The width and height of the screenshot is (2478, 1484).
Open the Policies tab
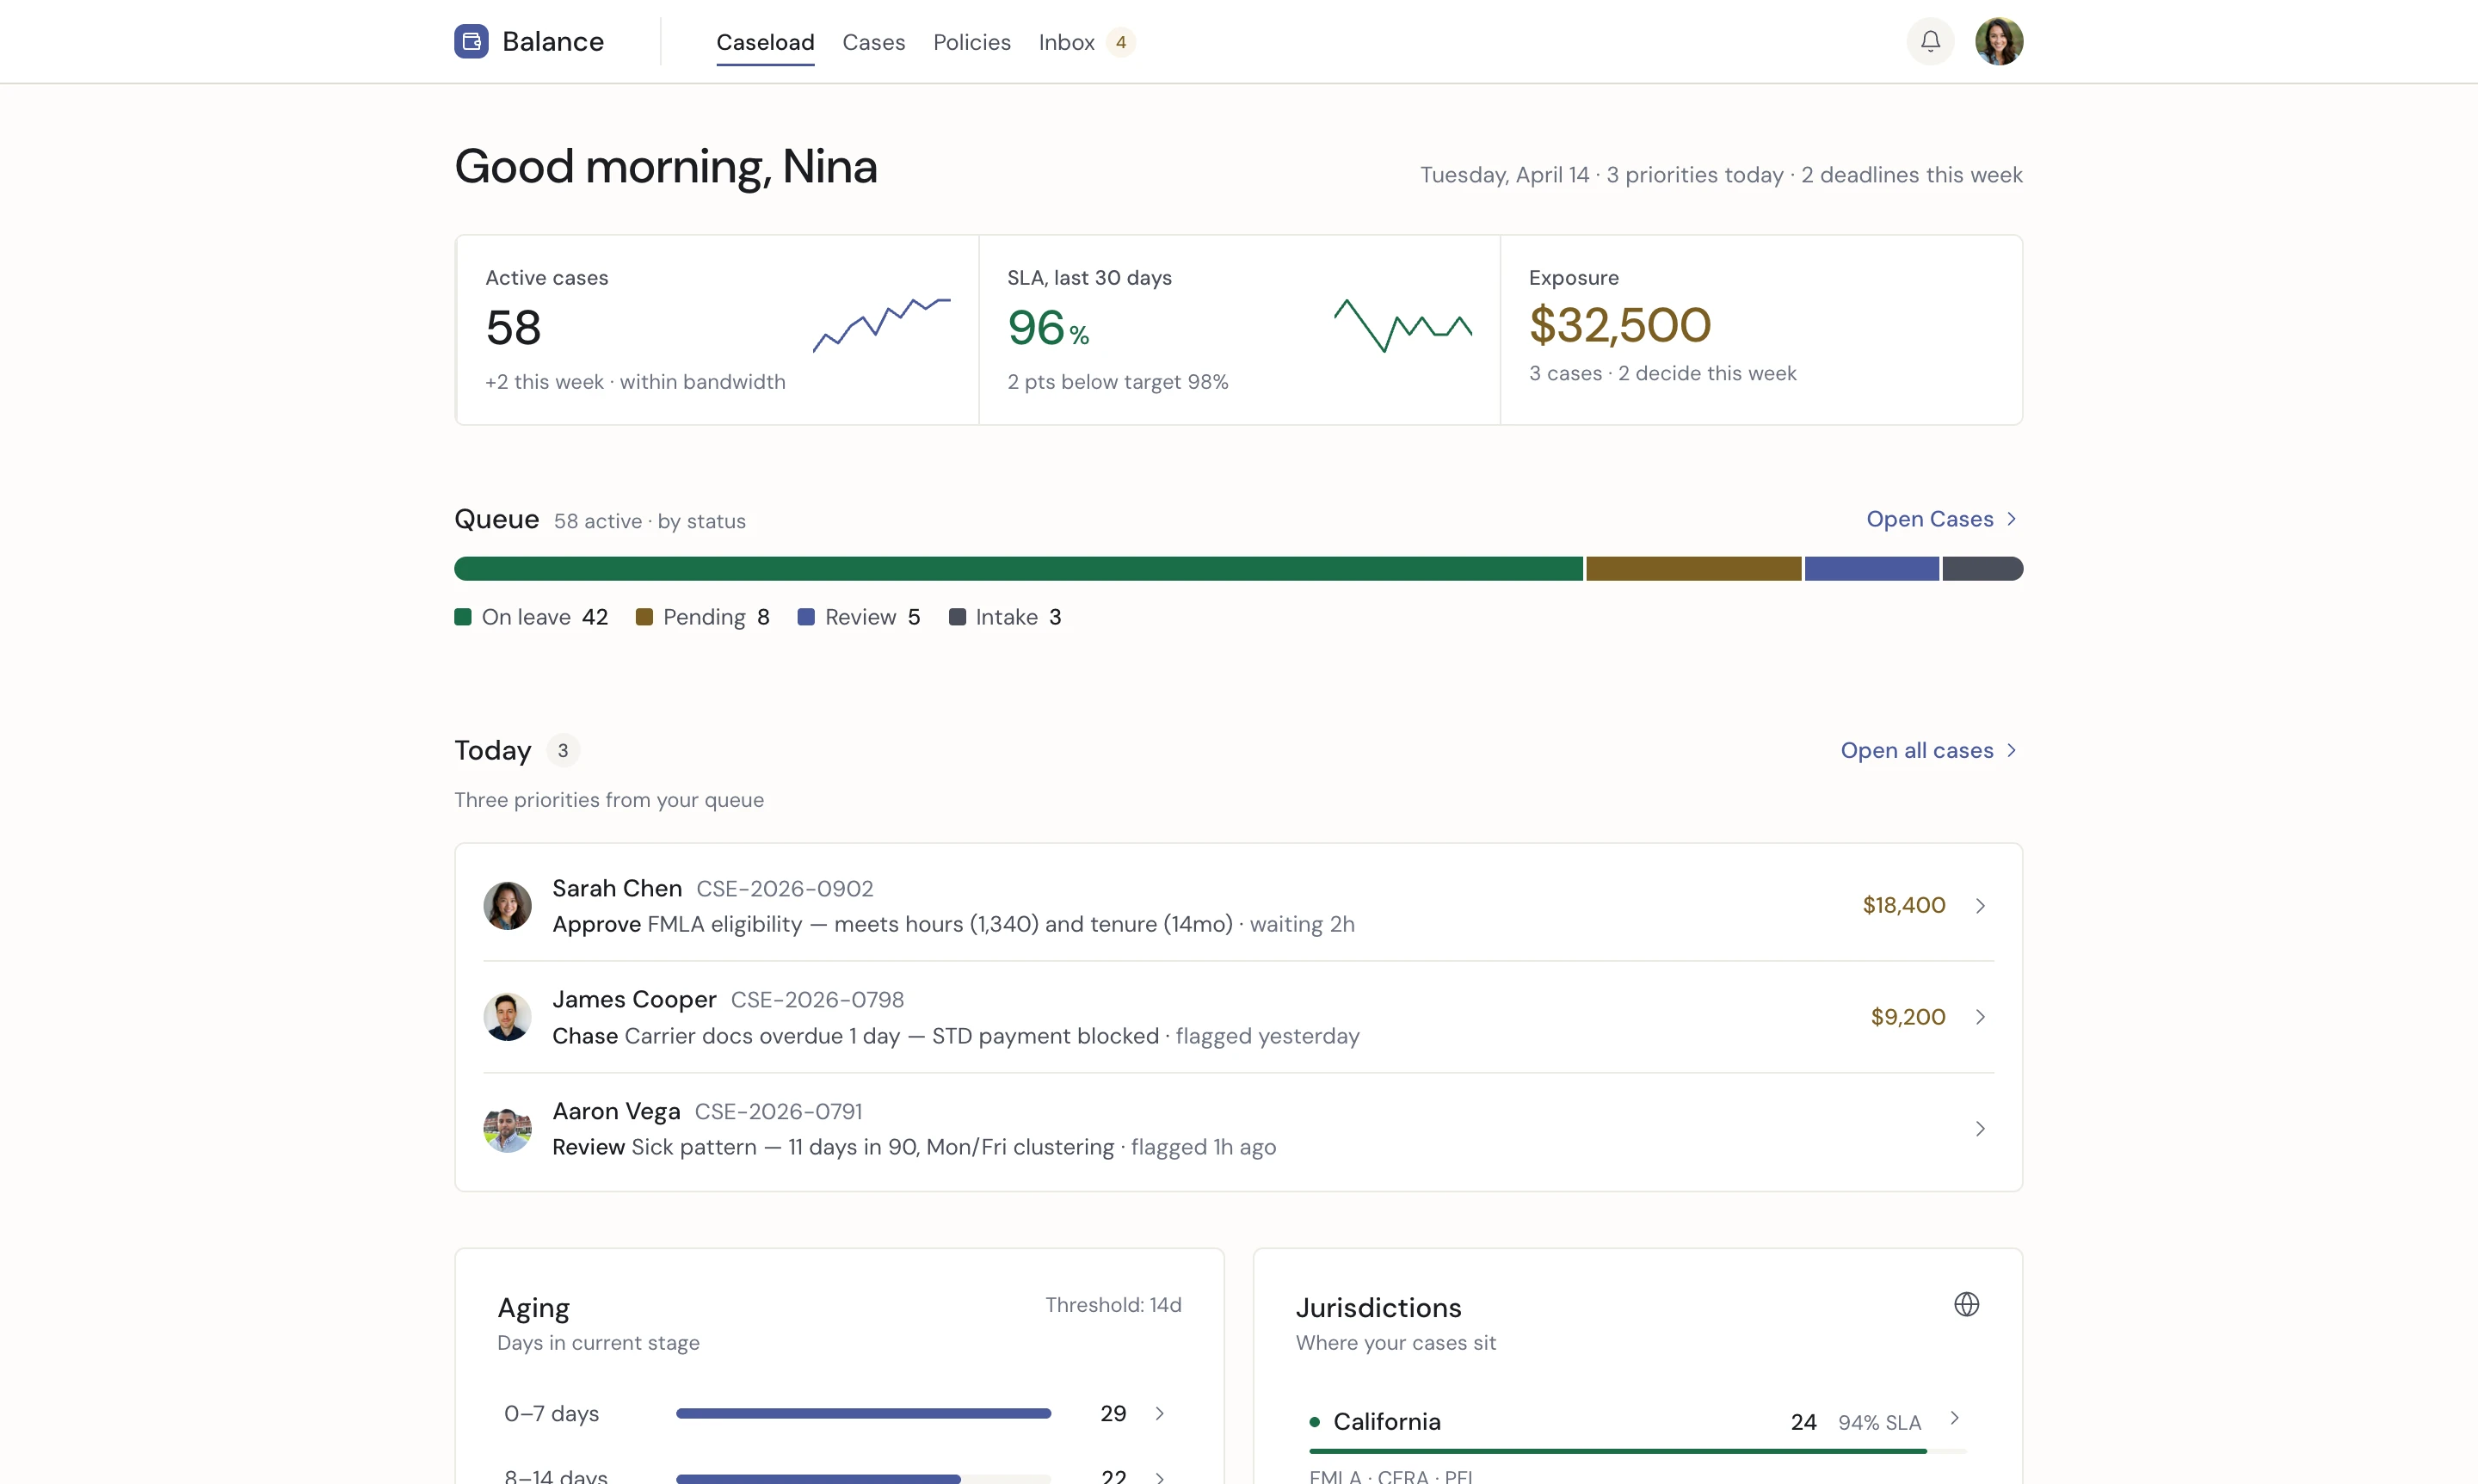pos(971,42)
